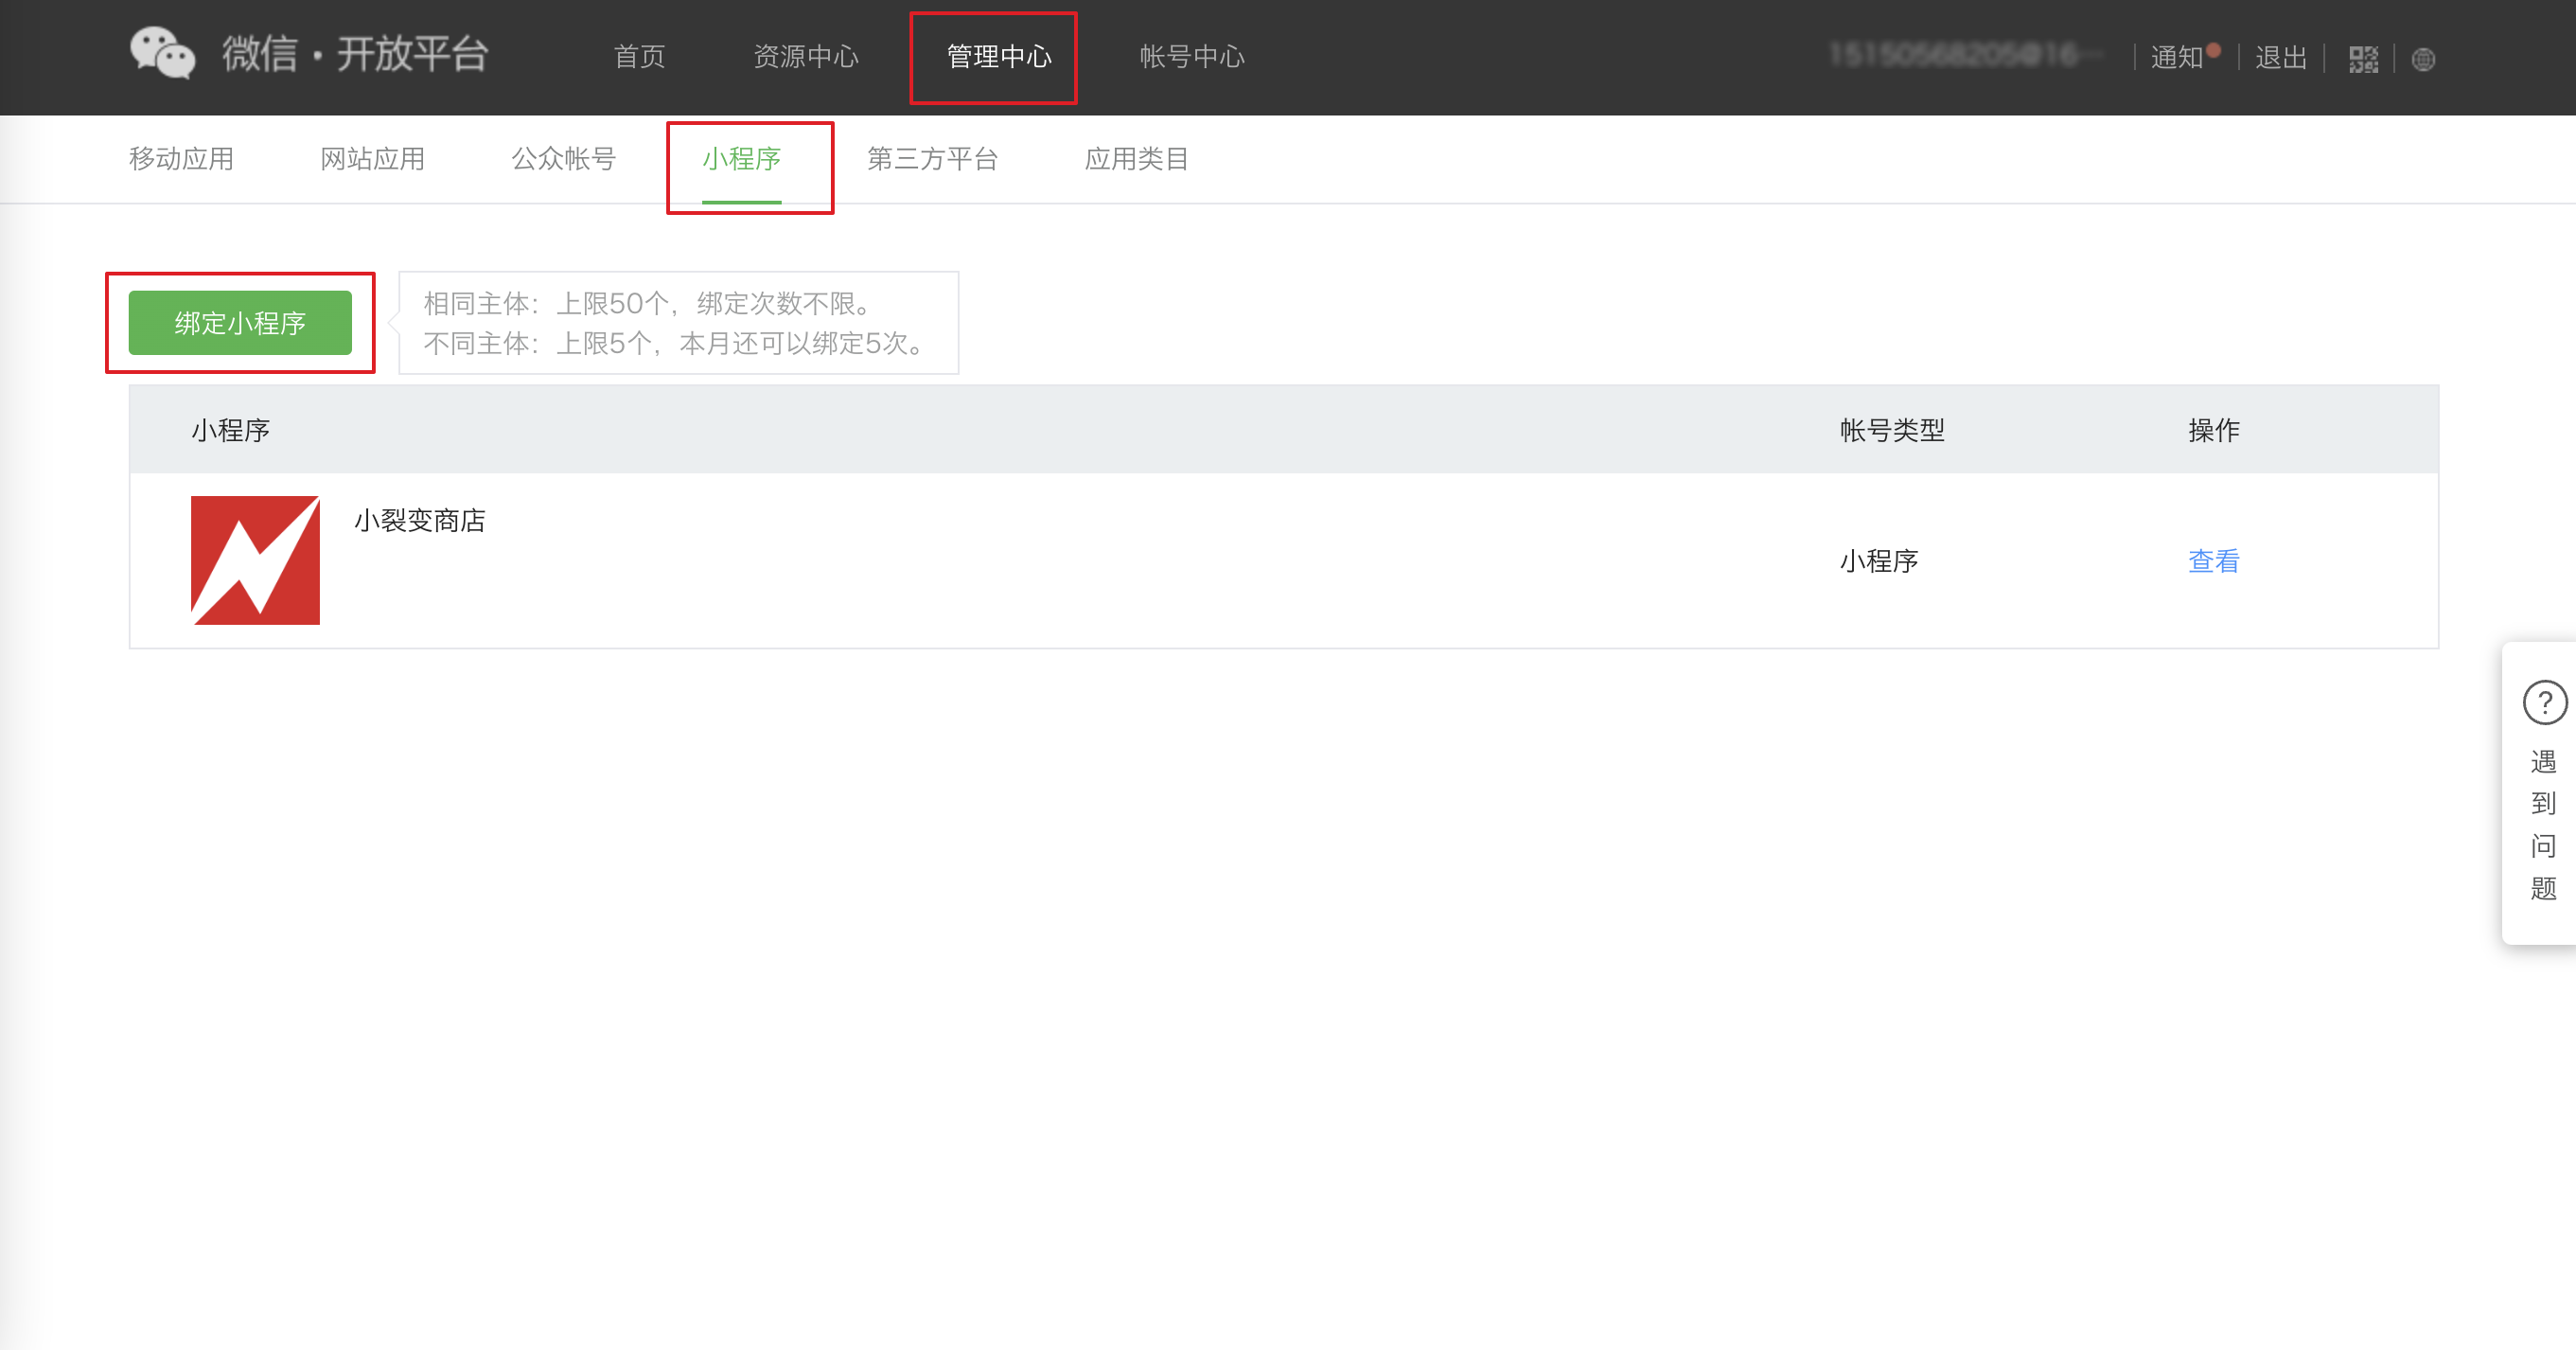Open 帐号中心 in top navigation
2576x1350 pixels.
(x=1192, y=57)
